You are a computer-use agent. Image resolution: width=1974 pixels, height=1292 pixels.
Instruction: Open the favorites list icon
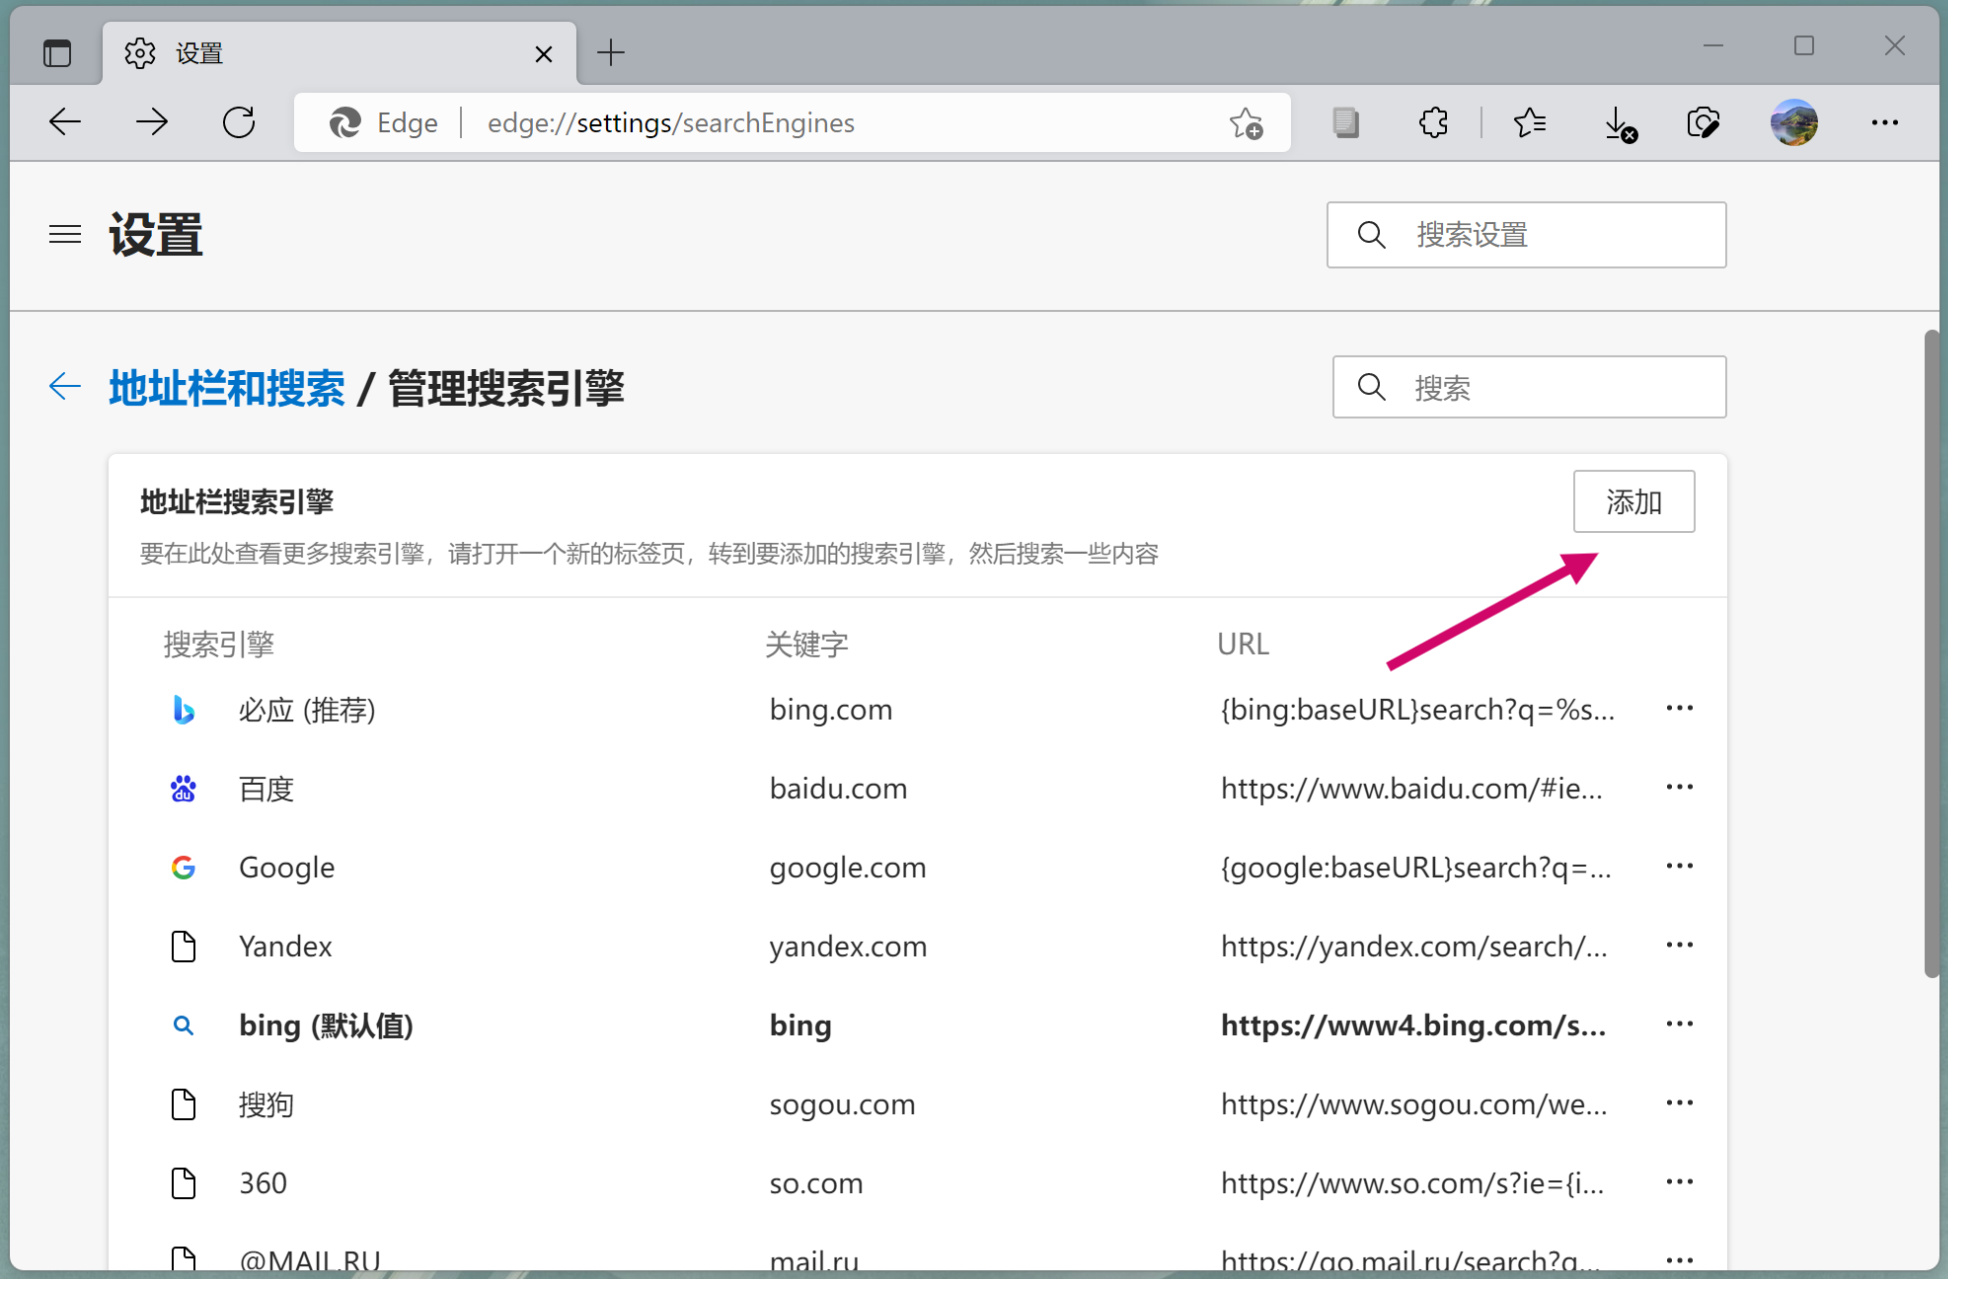click(x=1529, y=123)
